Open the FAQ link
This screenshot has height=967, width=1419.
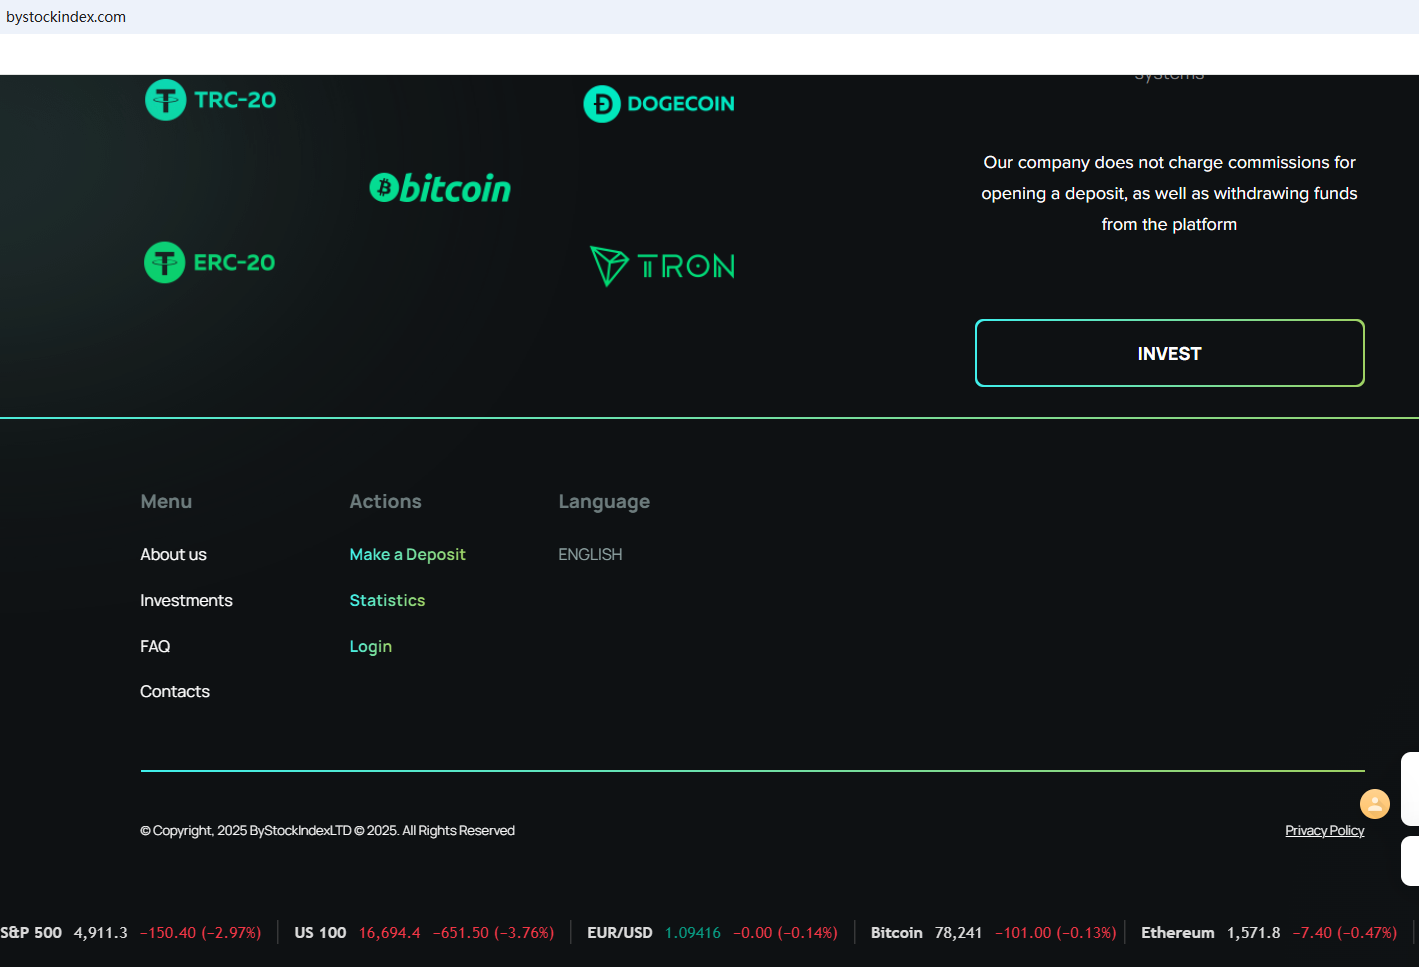[155, 647]
